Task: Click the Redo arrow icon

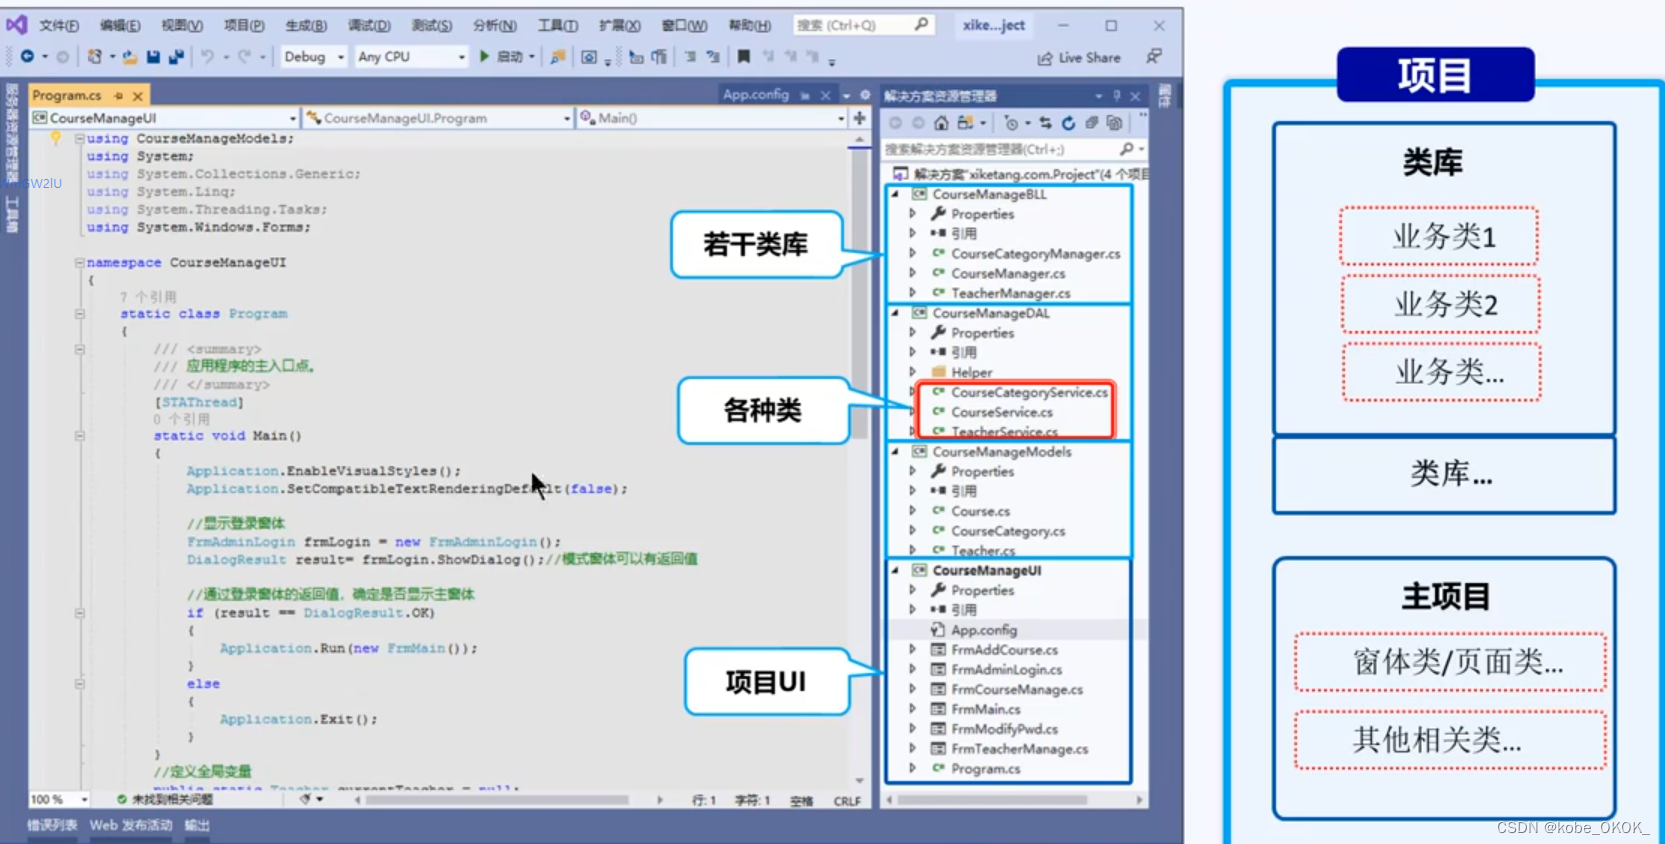Action: (245, 57)
